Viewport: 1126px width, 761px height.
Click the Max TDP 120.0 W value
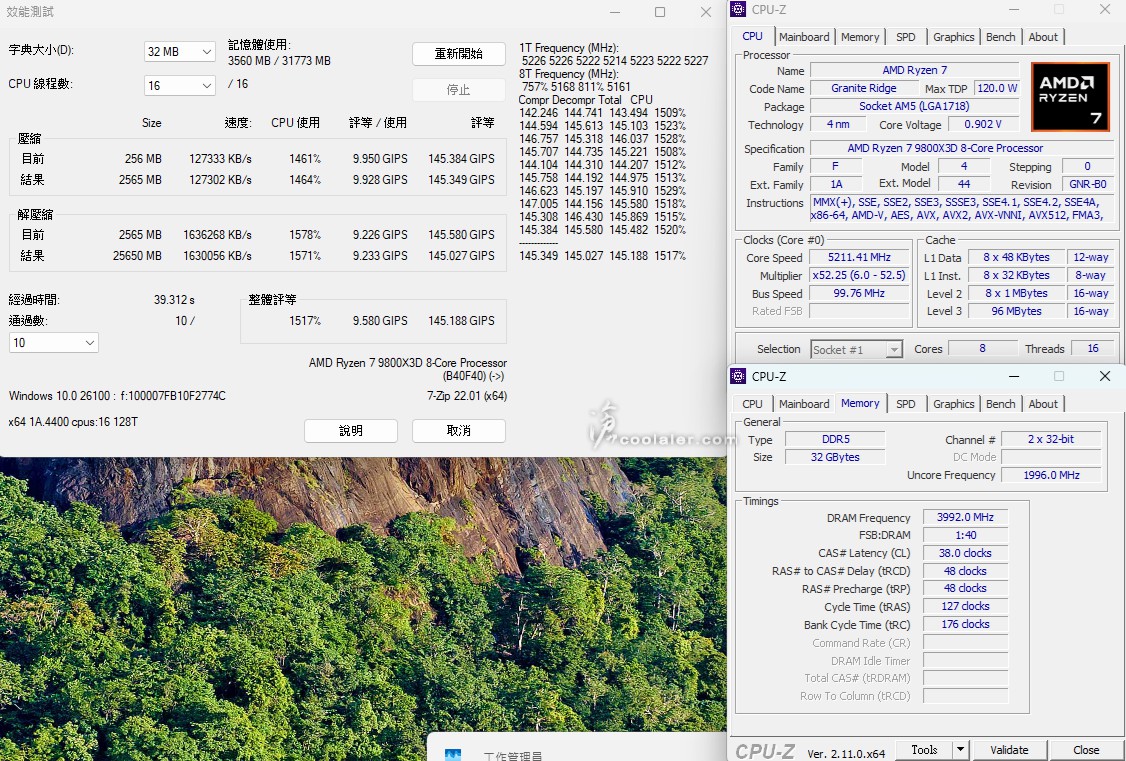click(997, 88)
